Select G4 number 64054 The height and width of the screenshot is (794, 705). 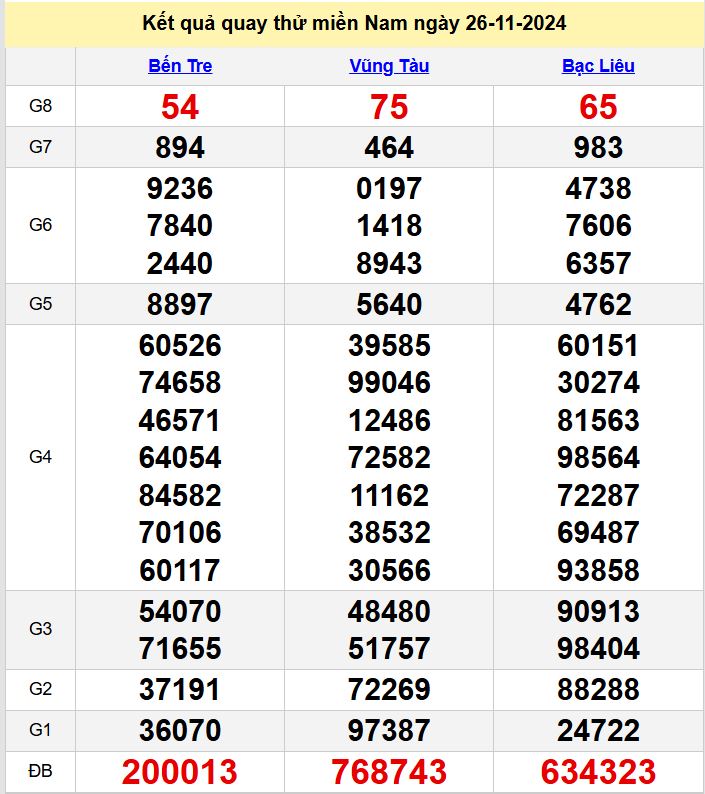[180, 457]
